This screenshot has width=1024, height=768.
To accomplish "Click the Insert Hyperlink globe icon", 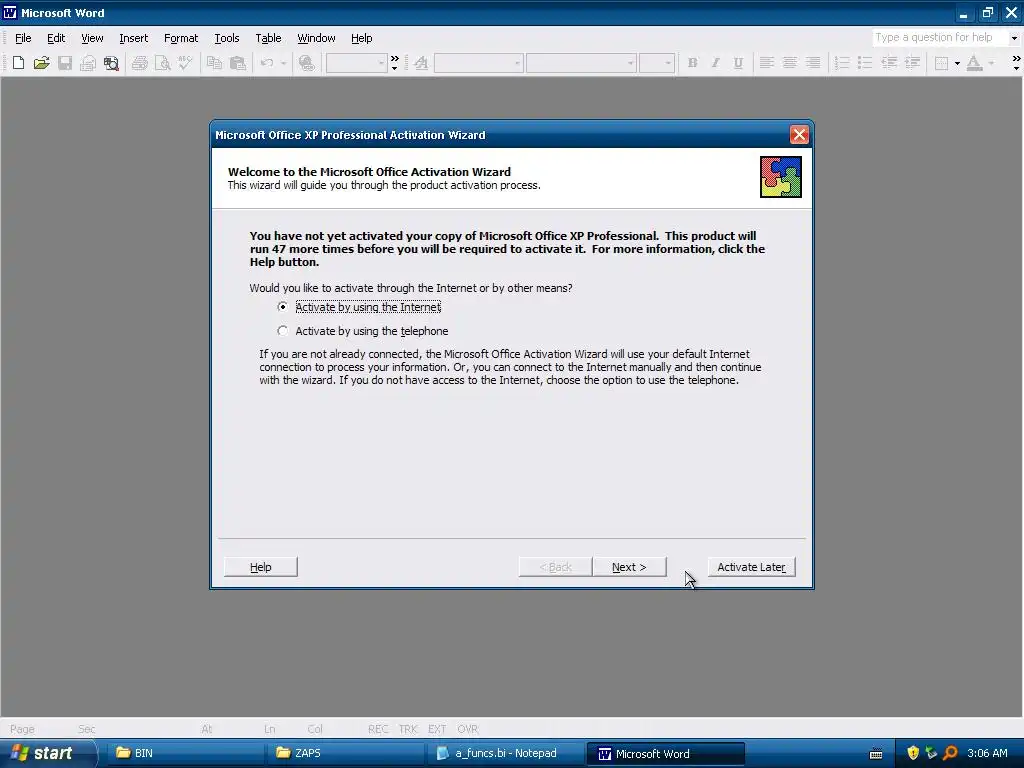I will pyautogui.click(x=306, y=63).
